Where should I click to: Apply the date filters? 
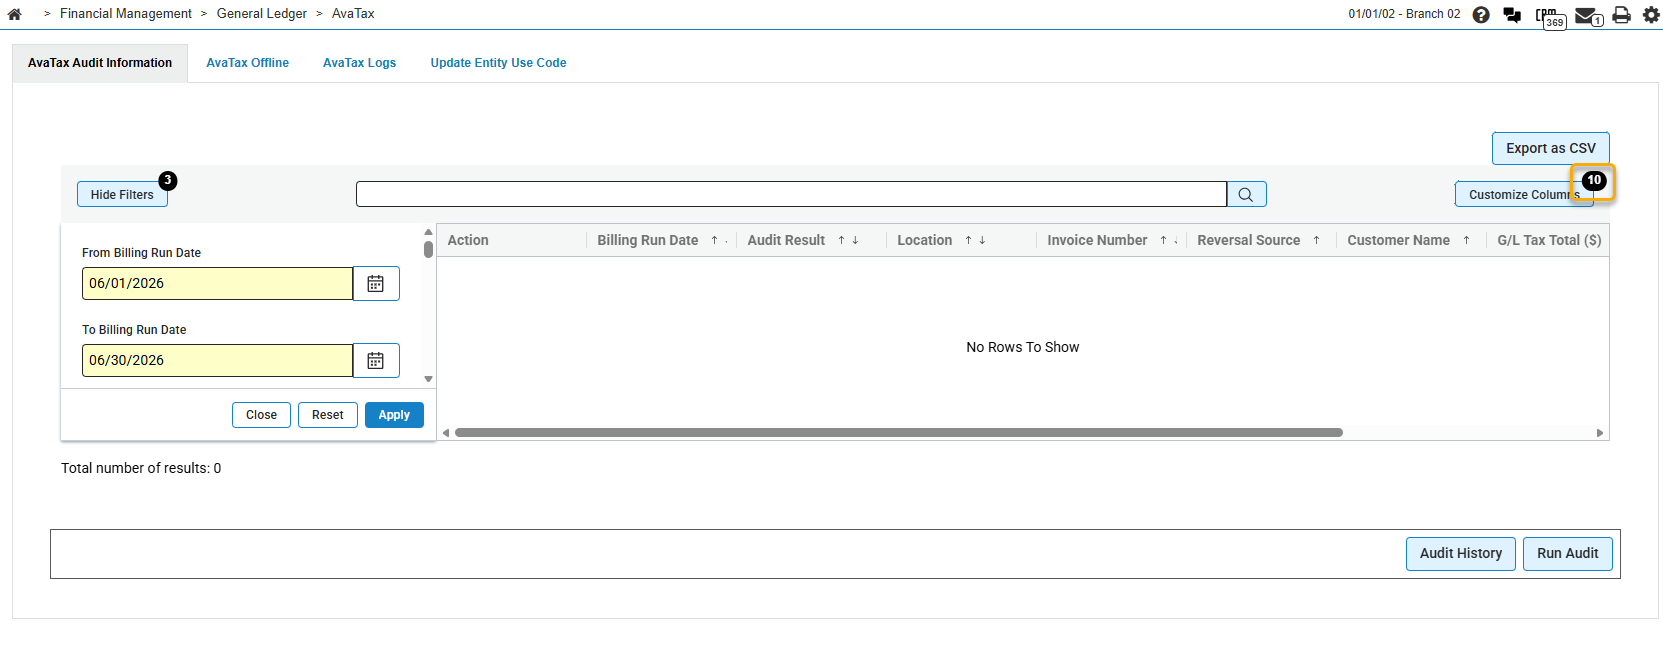point(394,415)
